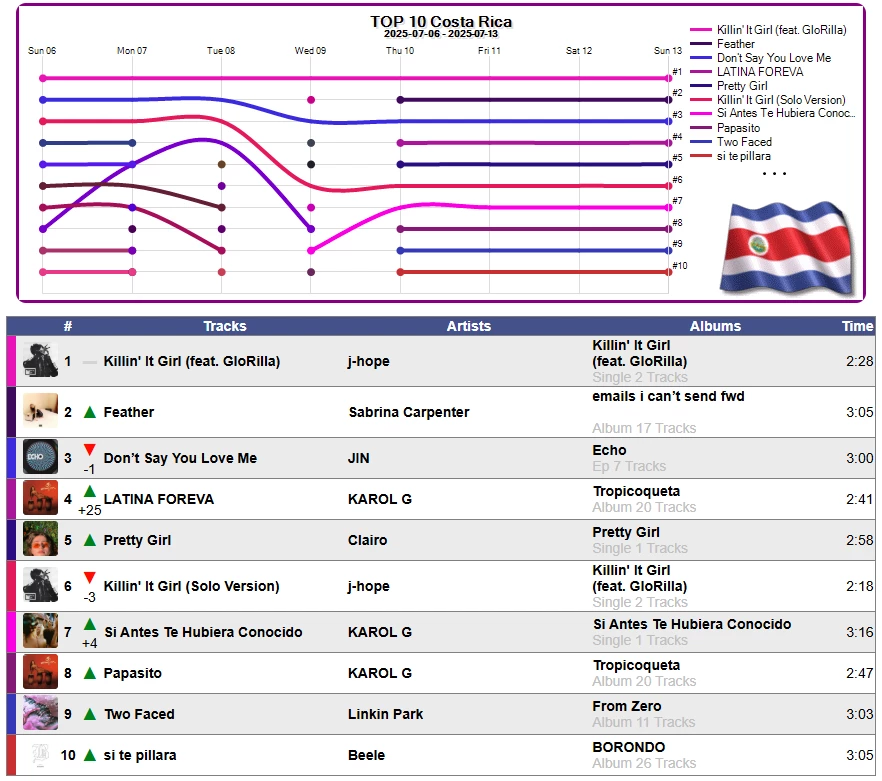Click the Echo album cover thumbnail
This screenshot has height=781, width=882.
pos(40,457)
